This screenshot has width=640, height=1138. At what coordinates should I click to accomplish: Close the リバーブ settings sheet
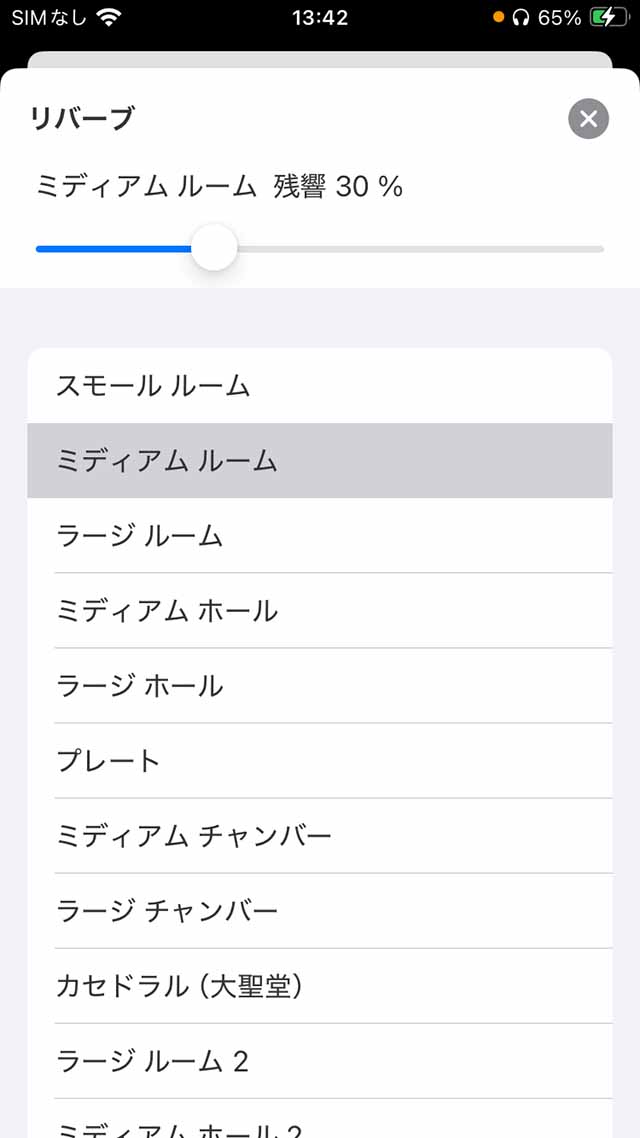pos(588,119)
